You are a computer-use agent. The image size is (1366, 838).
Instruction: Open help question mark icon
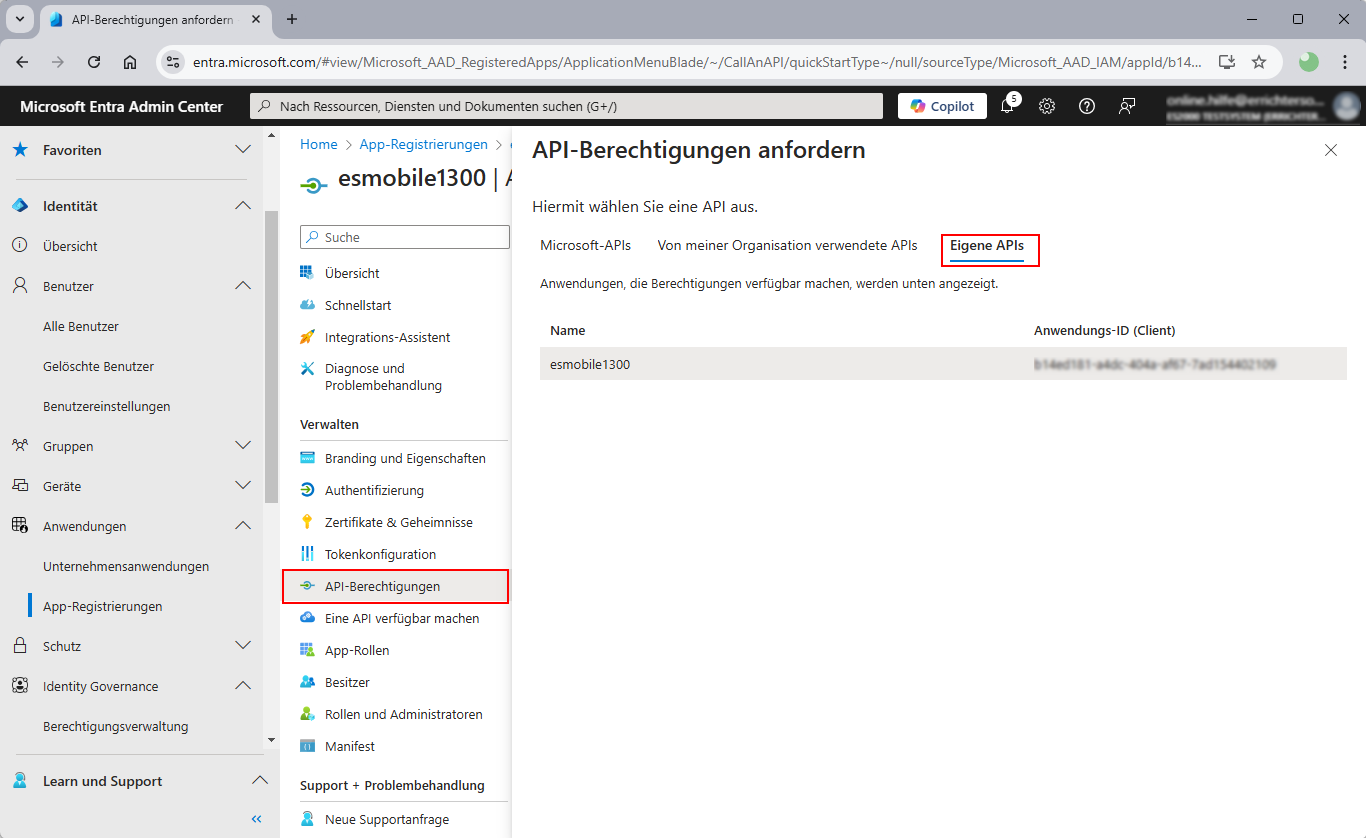(1087, 106)
